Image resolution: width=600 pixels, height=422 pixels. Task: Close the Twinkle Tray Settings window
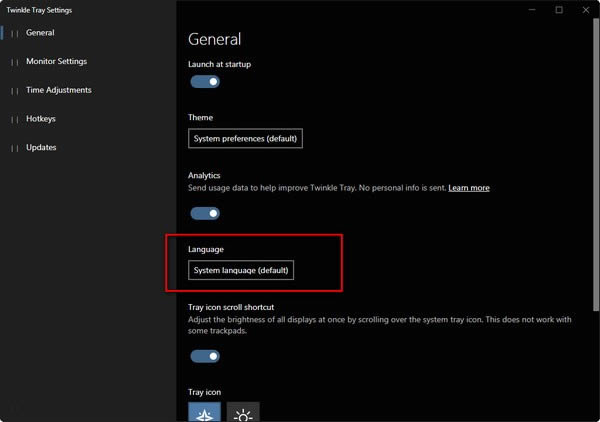click(x=586, y=10)
